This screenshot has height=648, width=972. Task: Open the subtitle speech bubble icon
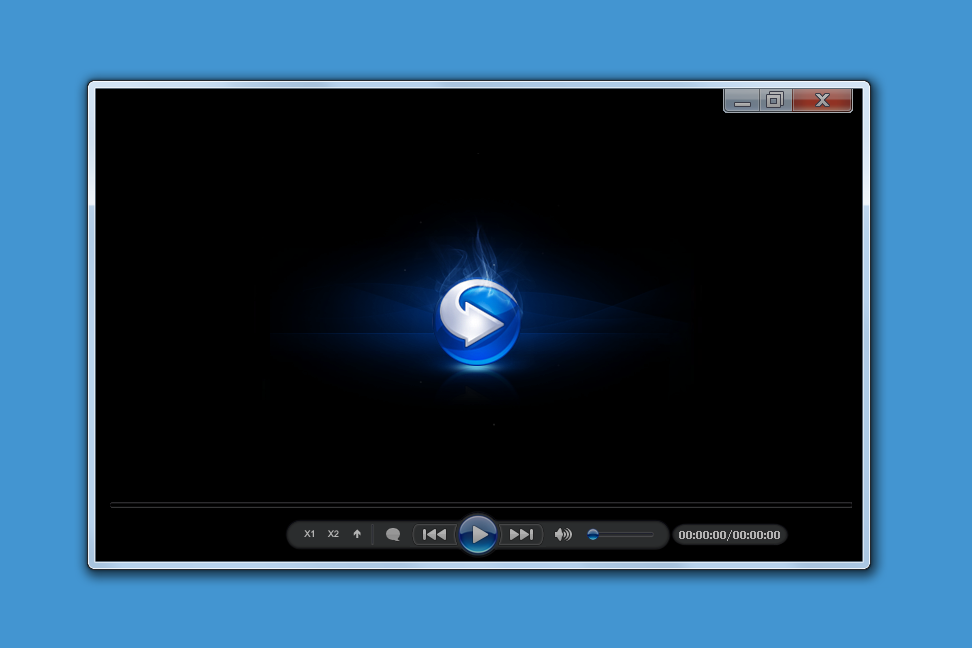coord(393,535)
